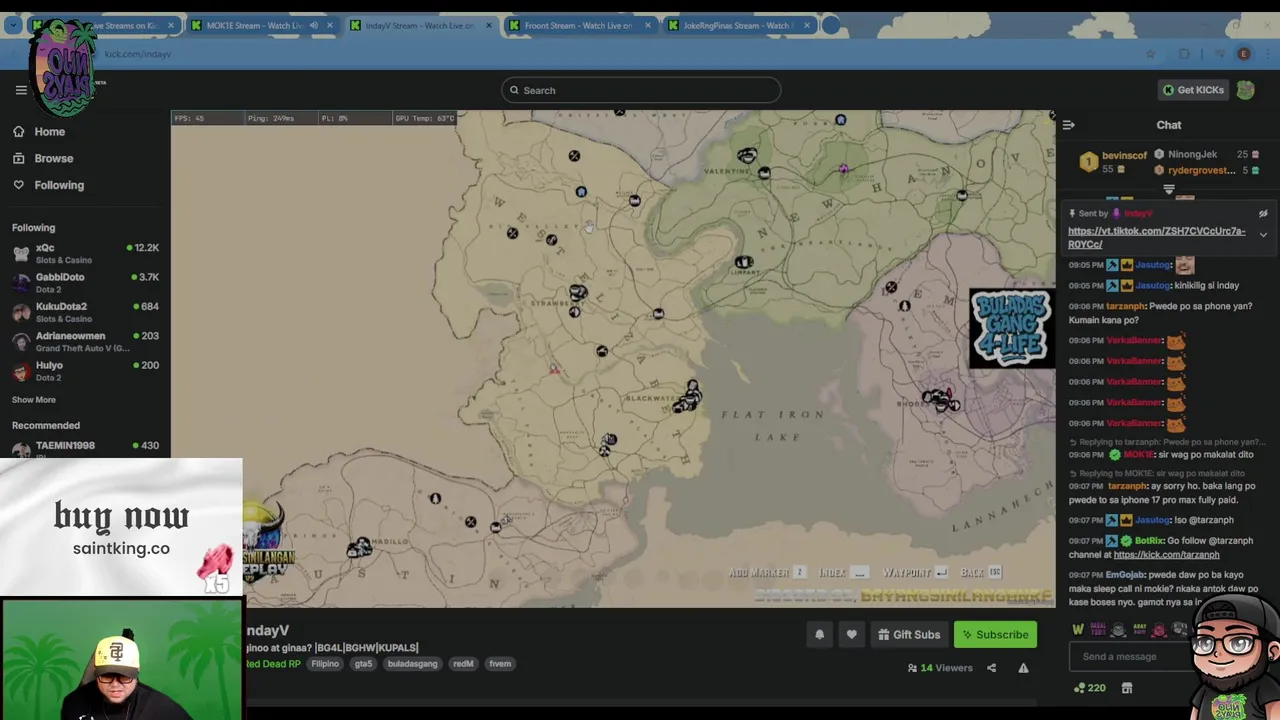Click the gta5 stream tag
The image size is (1280, 720).
coord(363,664)
